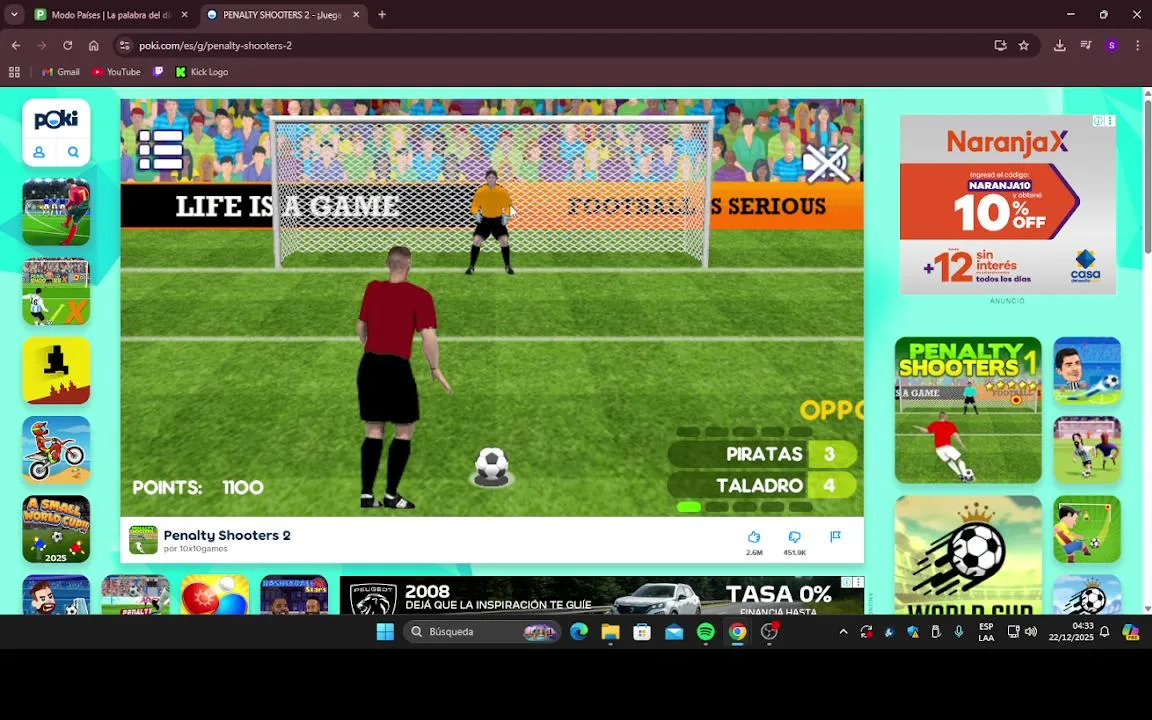Image resolution: width=1152 pixels, height=720 pixels.
Task: Open Microsoft Store from the taskbar
Action: click(x=641, y=632)
